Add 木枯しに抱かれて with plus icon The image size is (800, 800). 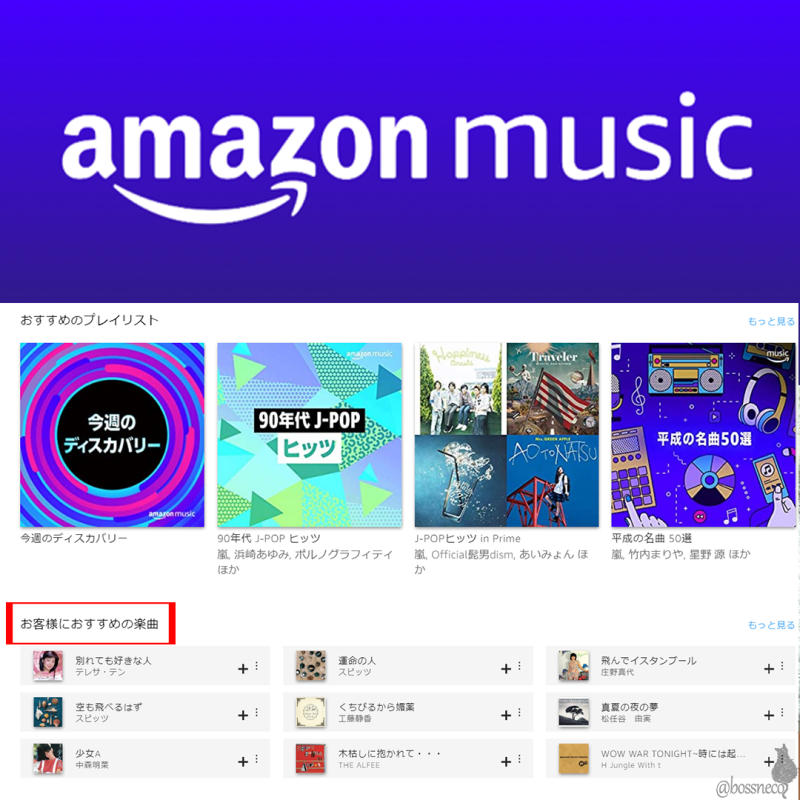[506, 761]
